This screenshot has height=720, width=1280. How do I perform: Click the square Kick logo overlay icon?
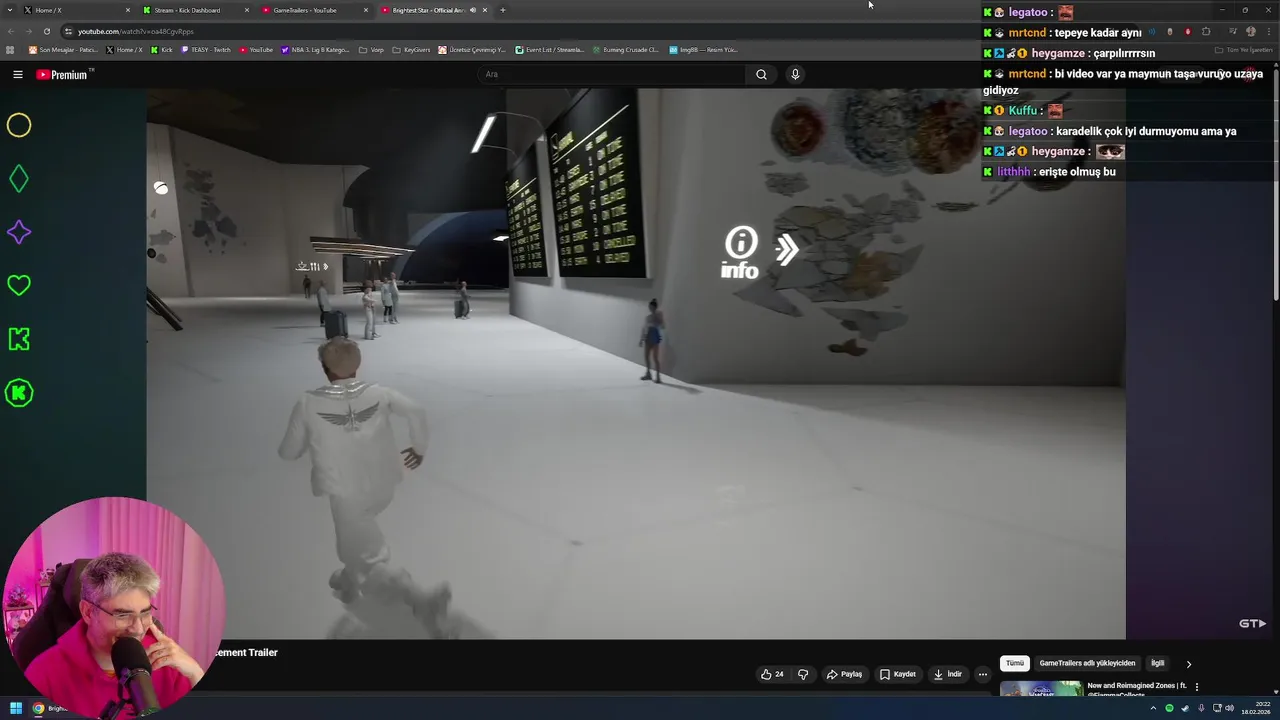(x=19, y=339)
